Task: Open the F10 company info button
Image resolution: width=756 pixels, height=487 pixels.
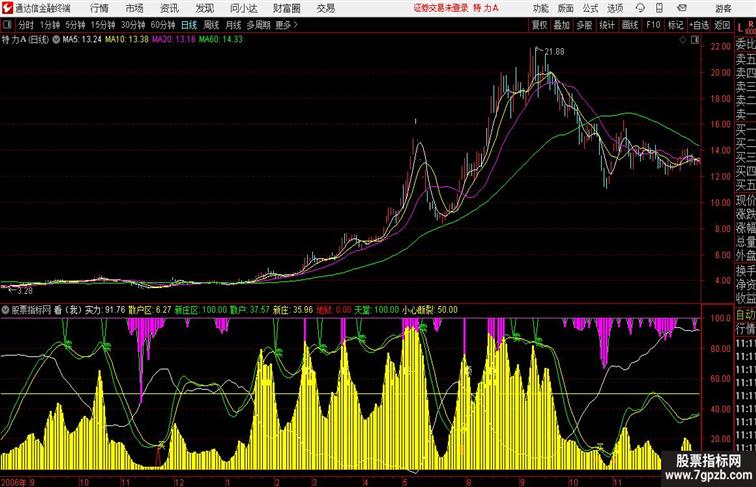Action: [x=653, y=25]
